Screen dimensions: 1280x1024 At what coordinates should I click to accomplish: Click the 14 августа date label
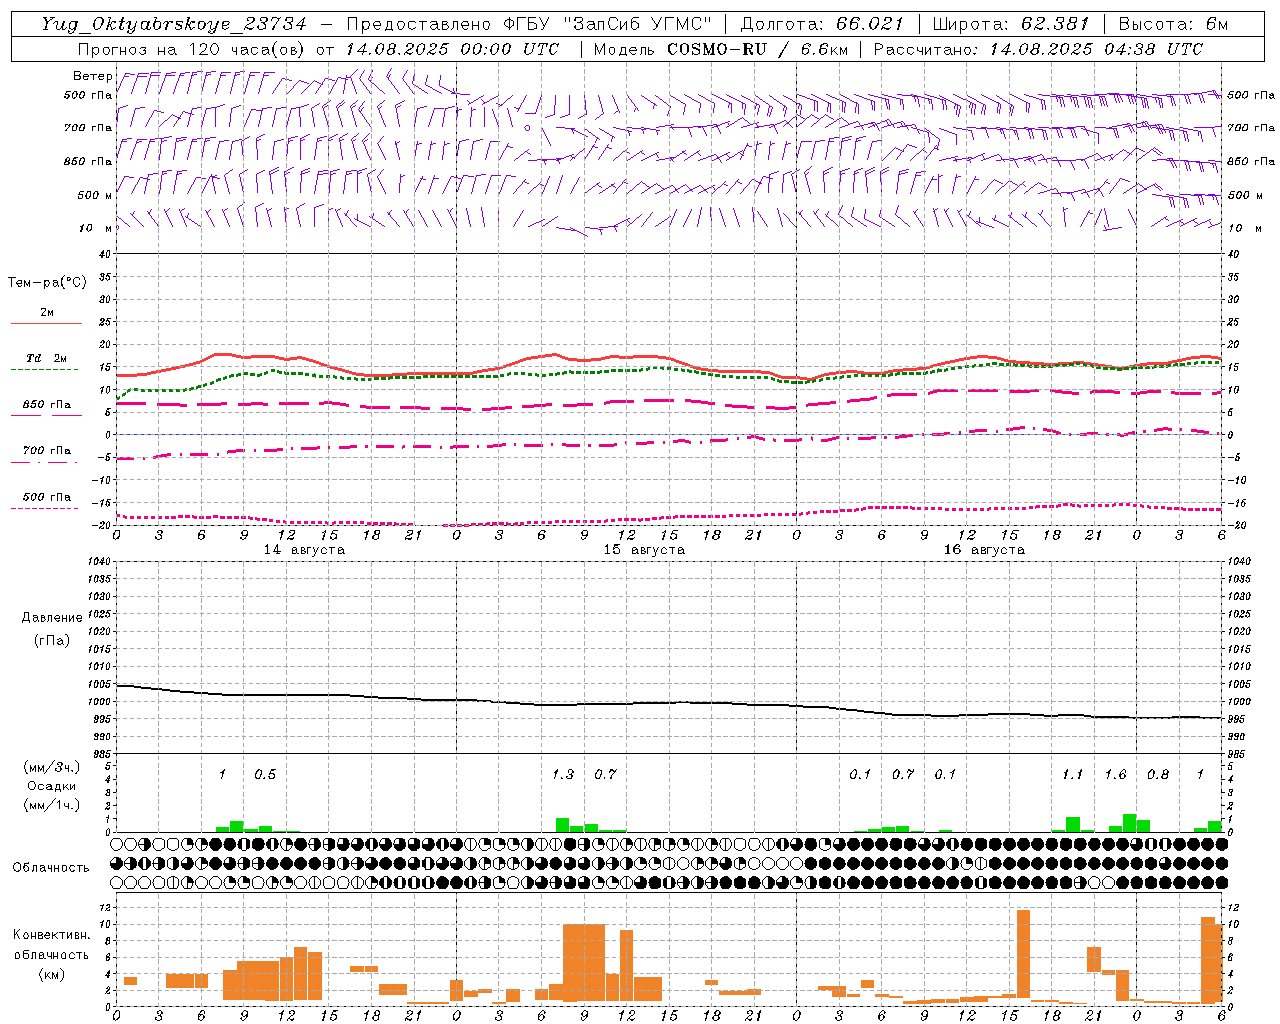tap(304, 550)
